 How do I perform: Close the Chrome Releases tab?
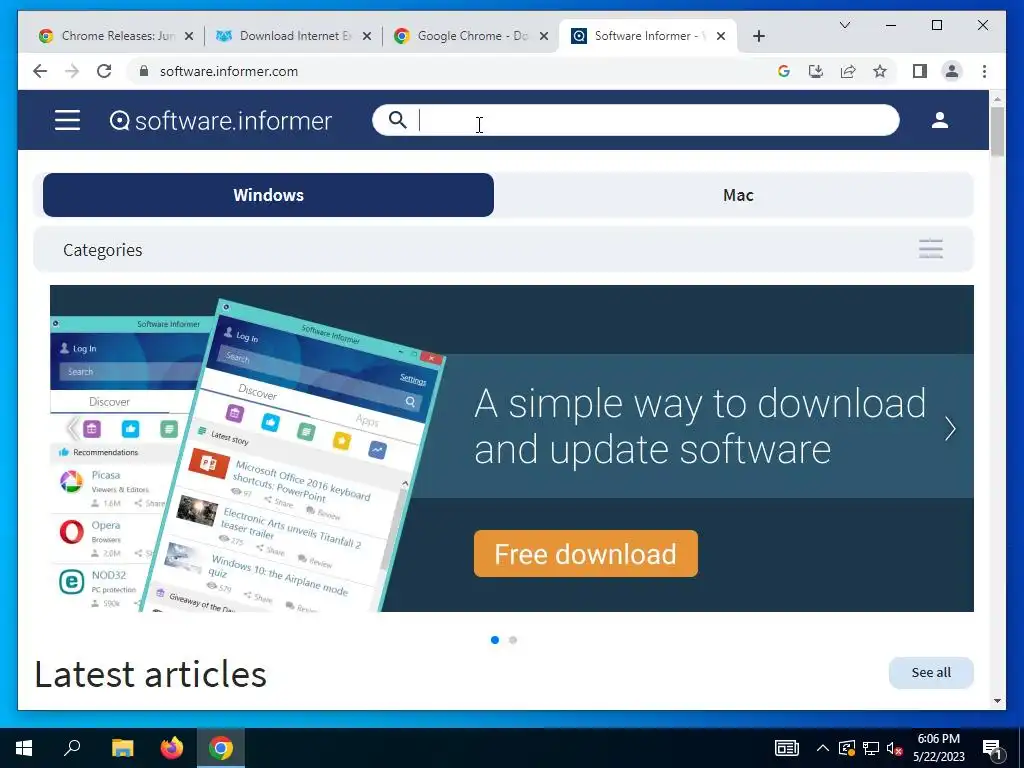(189, 36)
